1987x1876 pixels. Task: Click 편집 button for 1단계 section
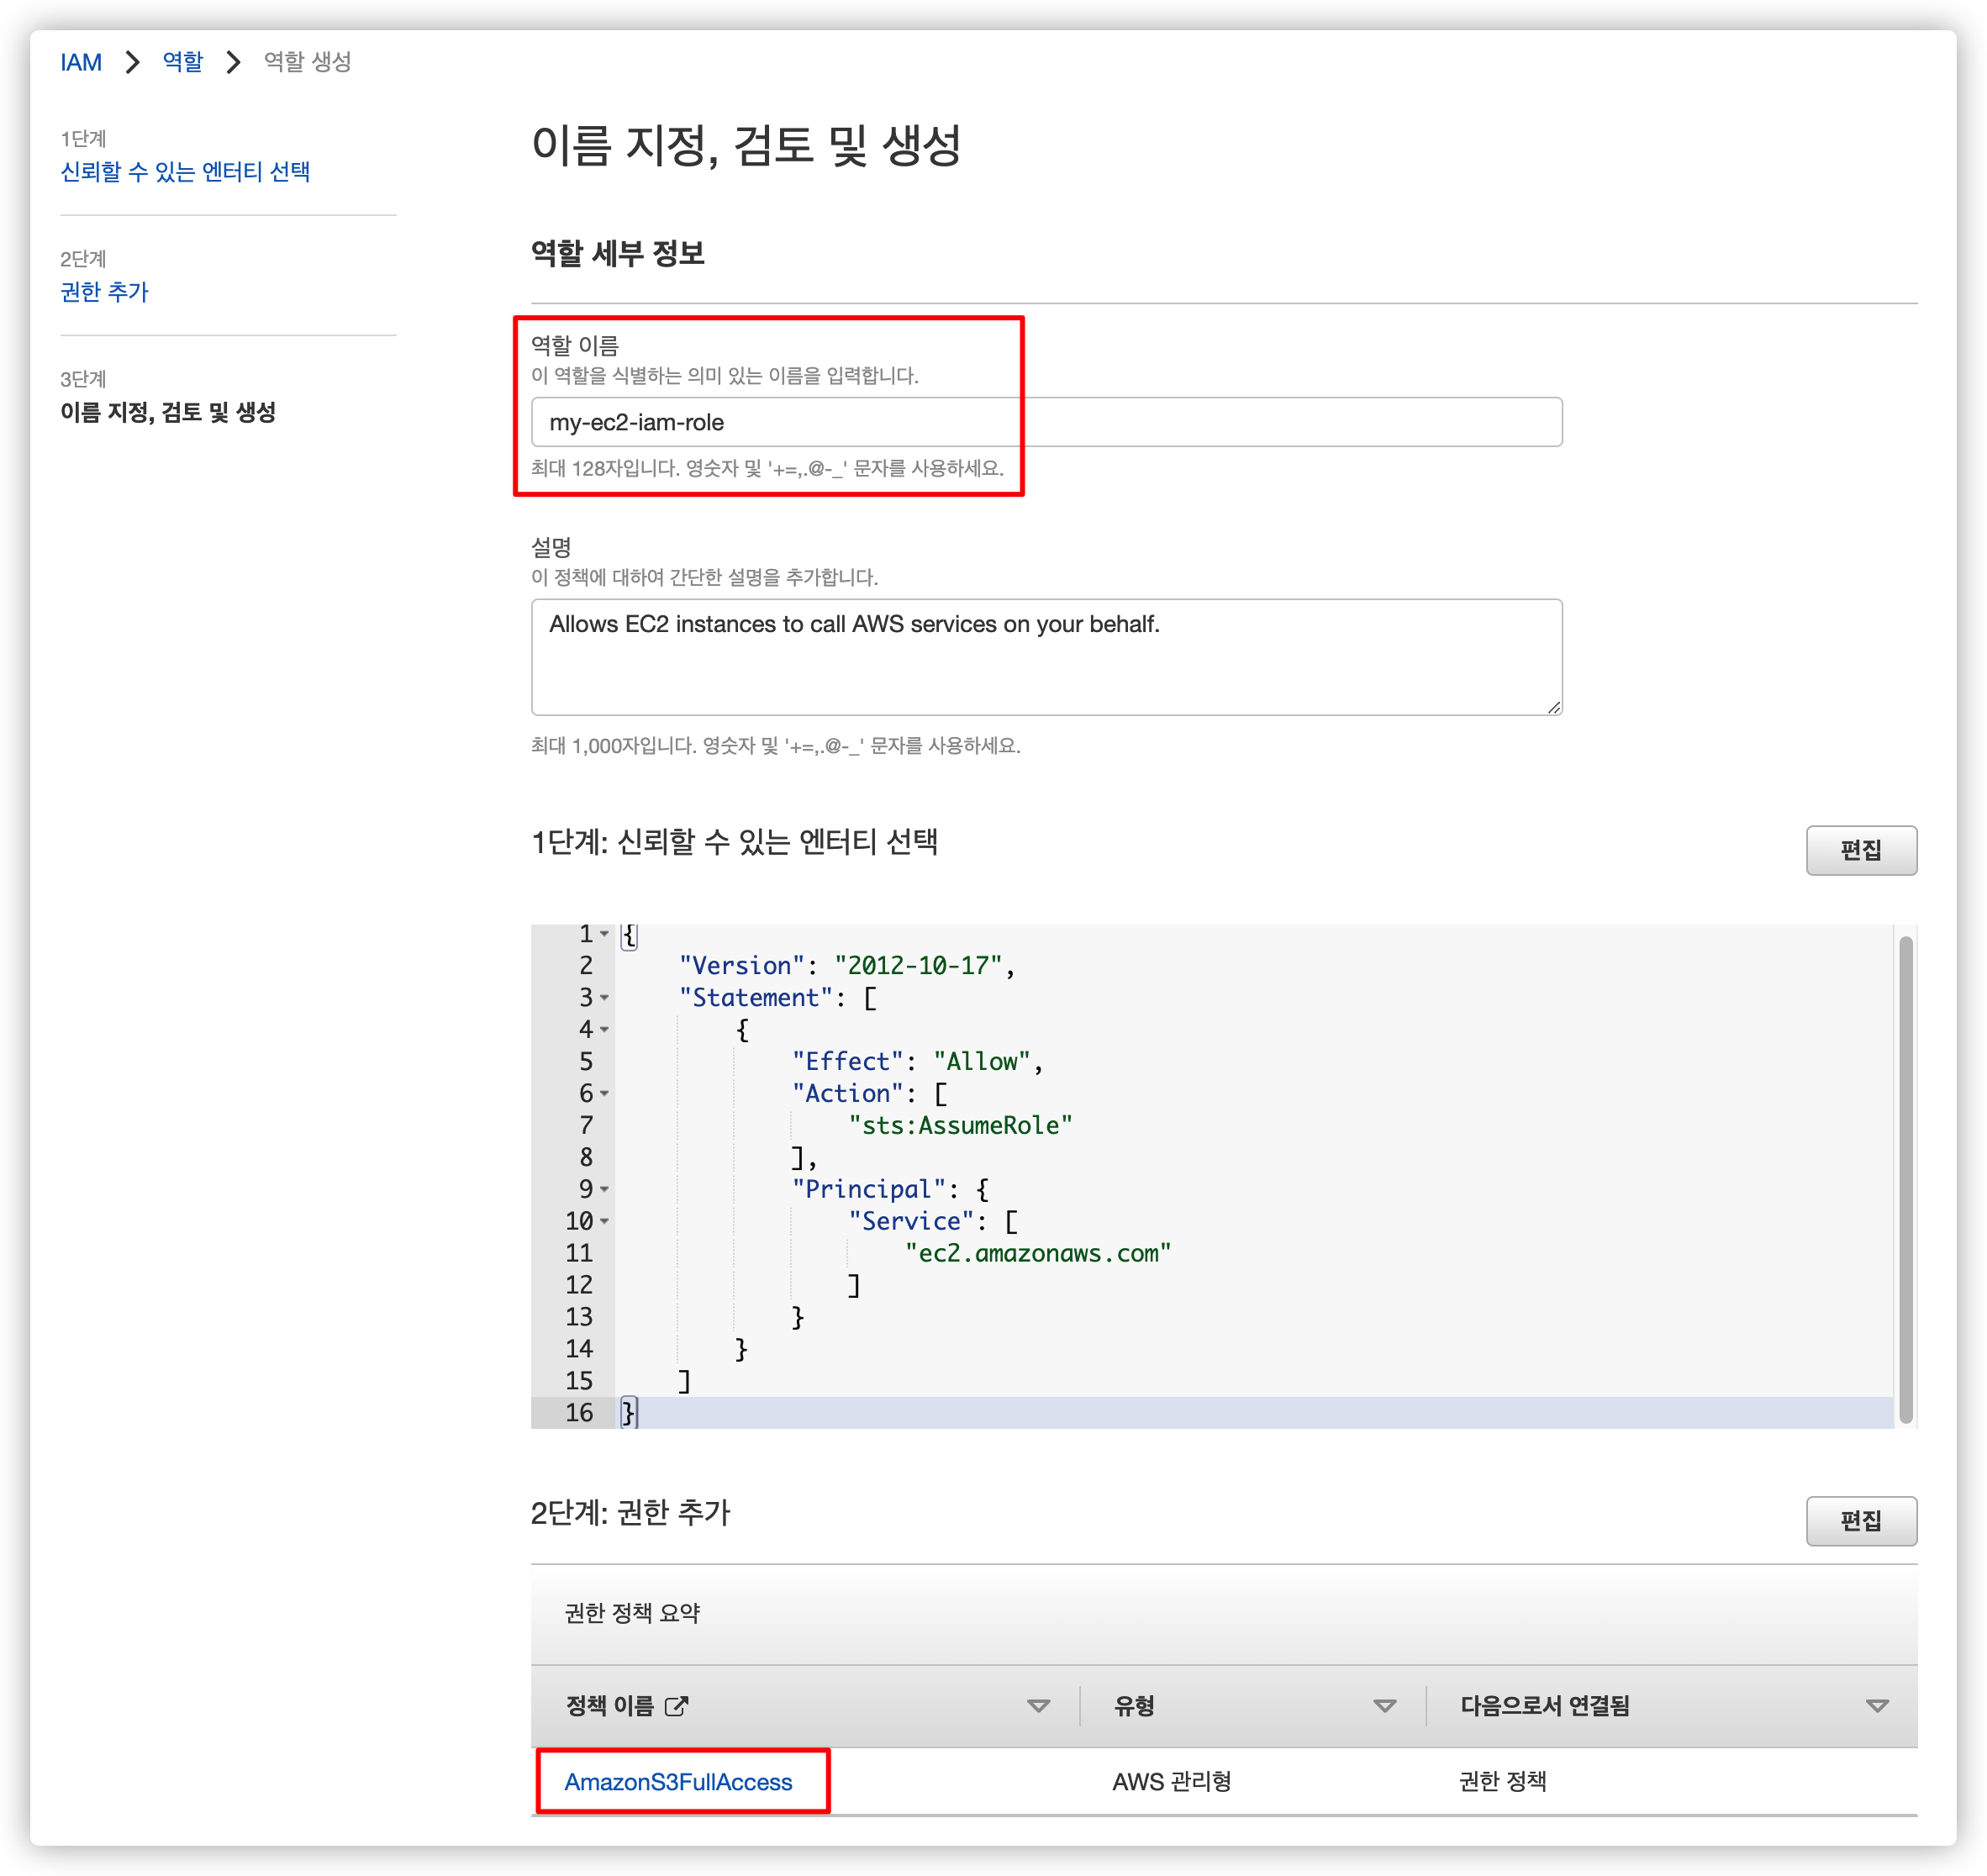coord(1860,850)
